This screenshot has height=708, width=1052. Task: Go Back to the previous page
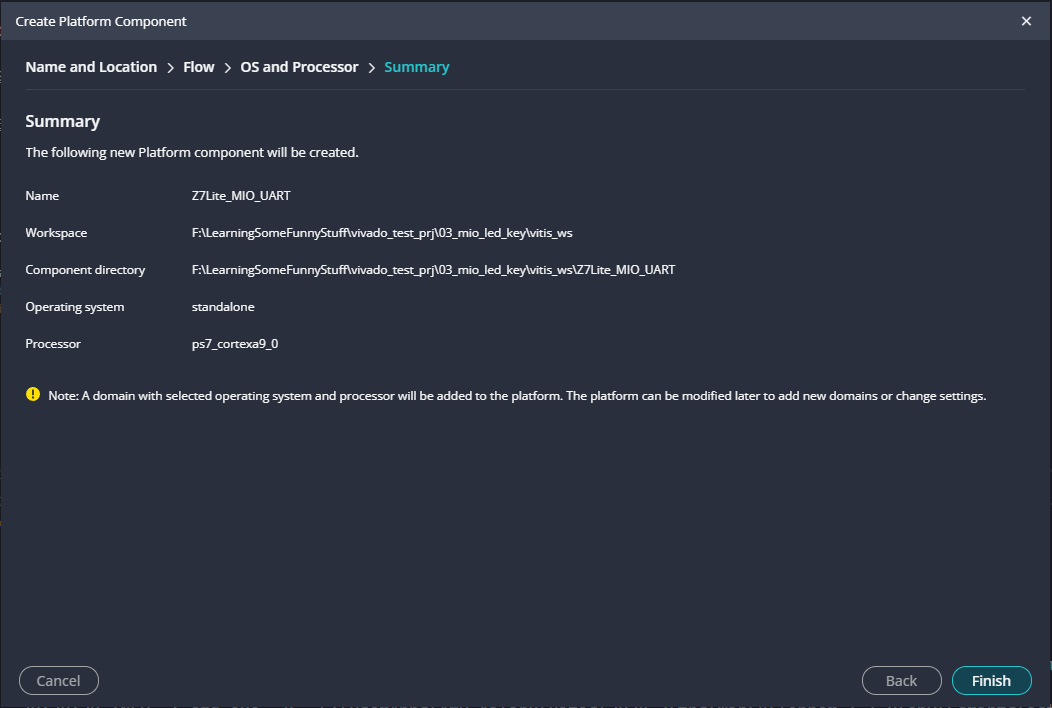point(901,680)
